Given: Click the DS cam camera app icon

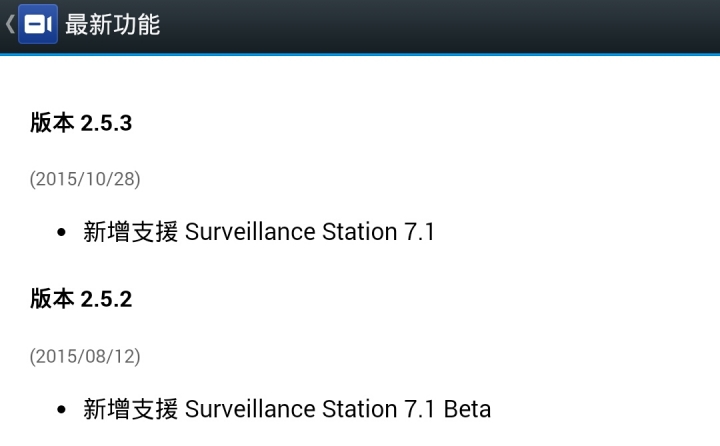Looking at the screenshot, I should click(38, 24).
